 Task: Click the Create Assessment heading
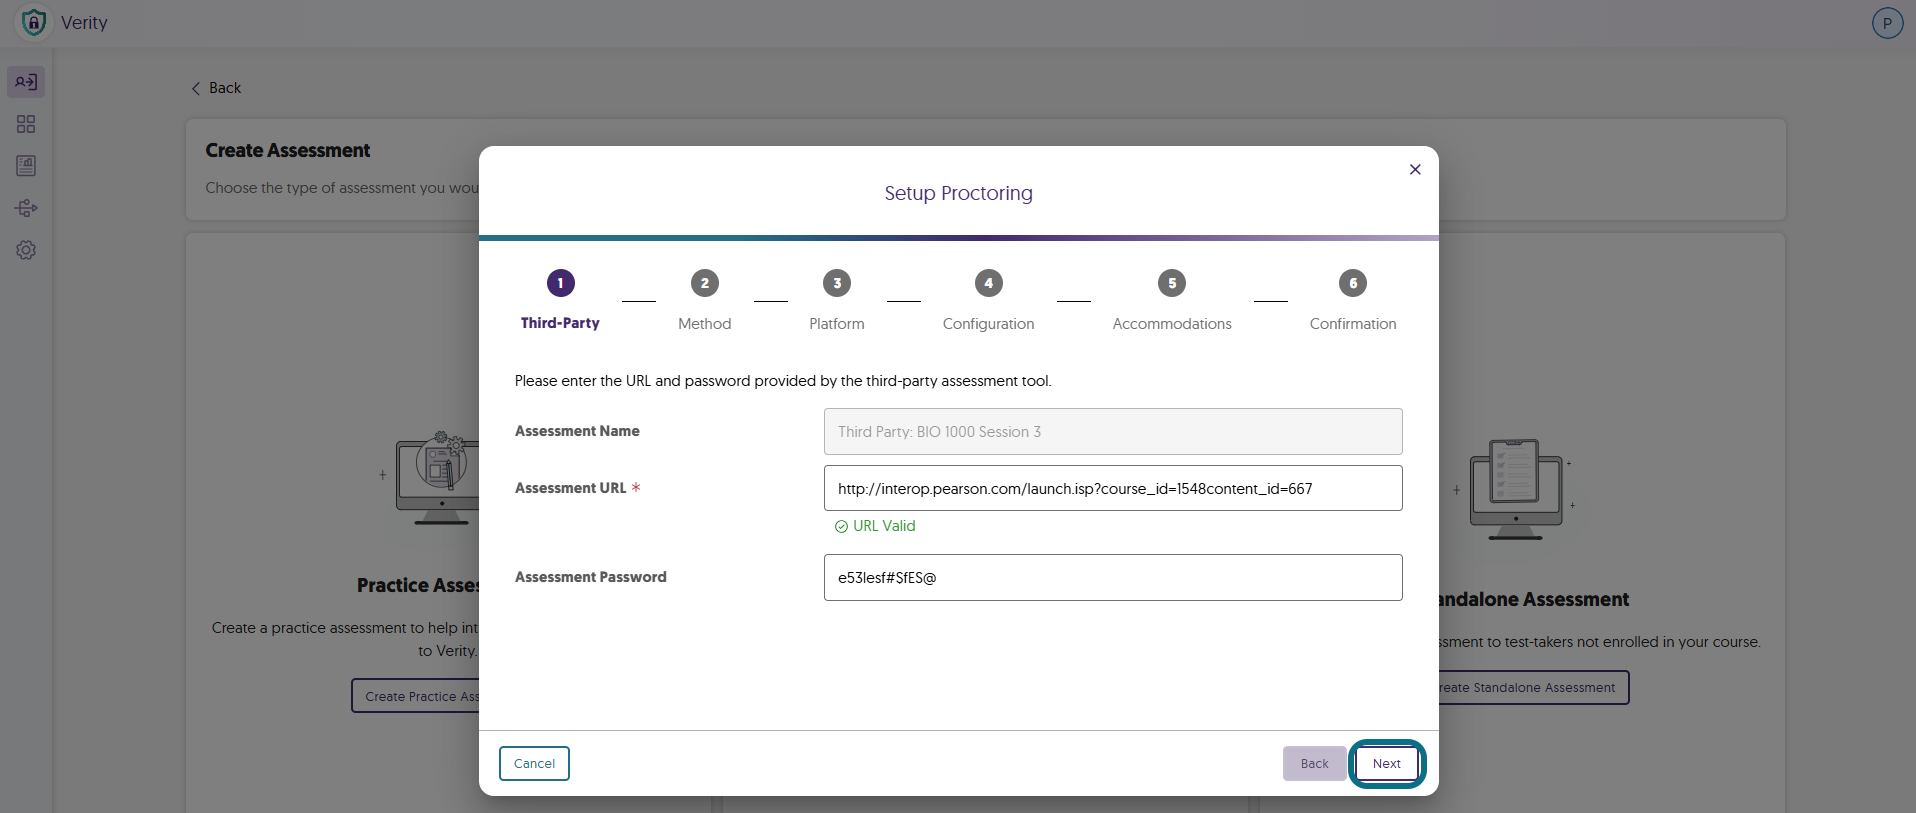(288, 150)
